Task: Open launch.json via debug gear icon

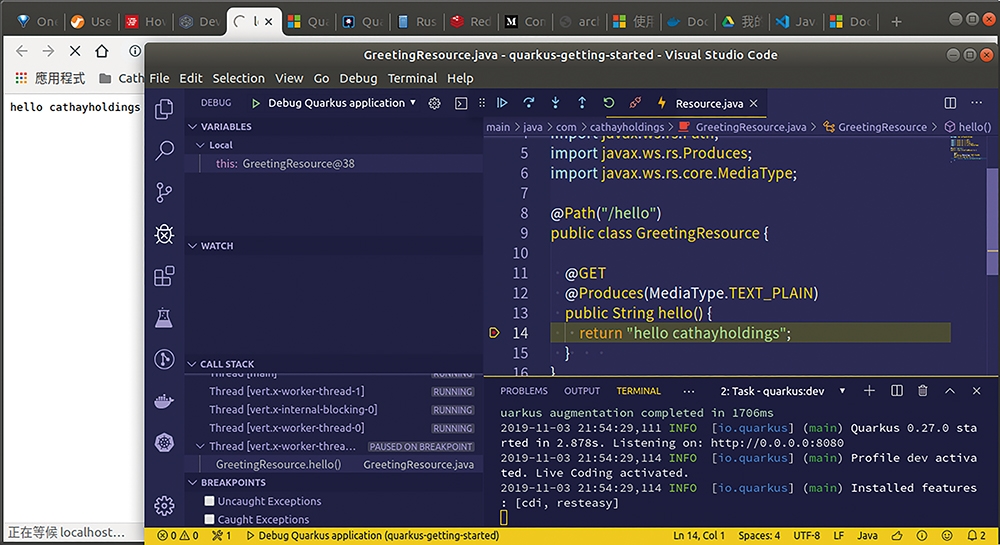Action: pos(434,103)
